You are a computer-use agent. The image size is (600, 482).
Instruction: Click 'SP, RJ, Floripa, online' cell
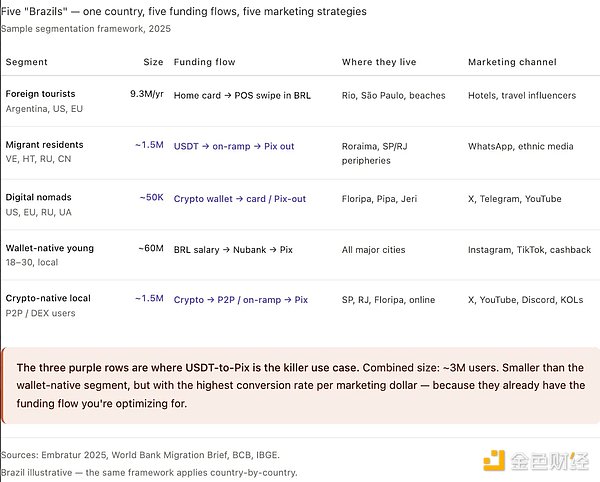tap(388, 300)
